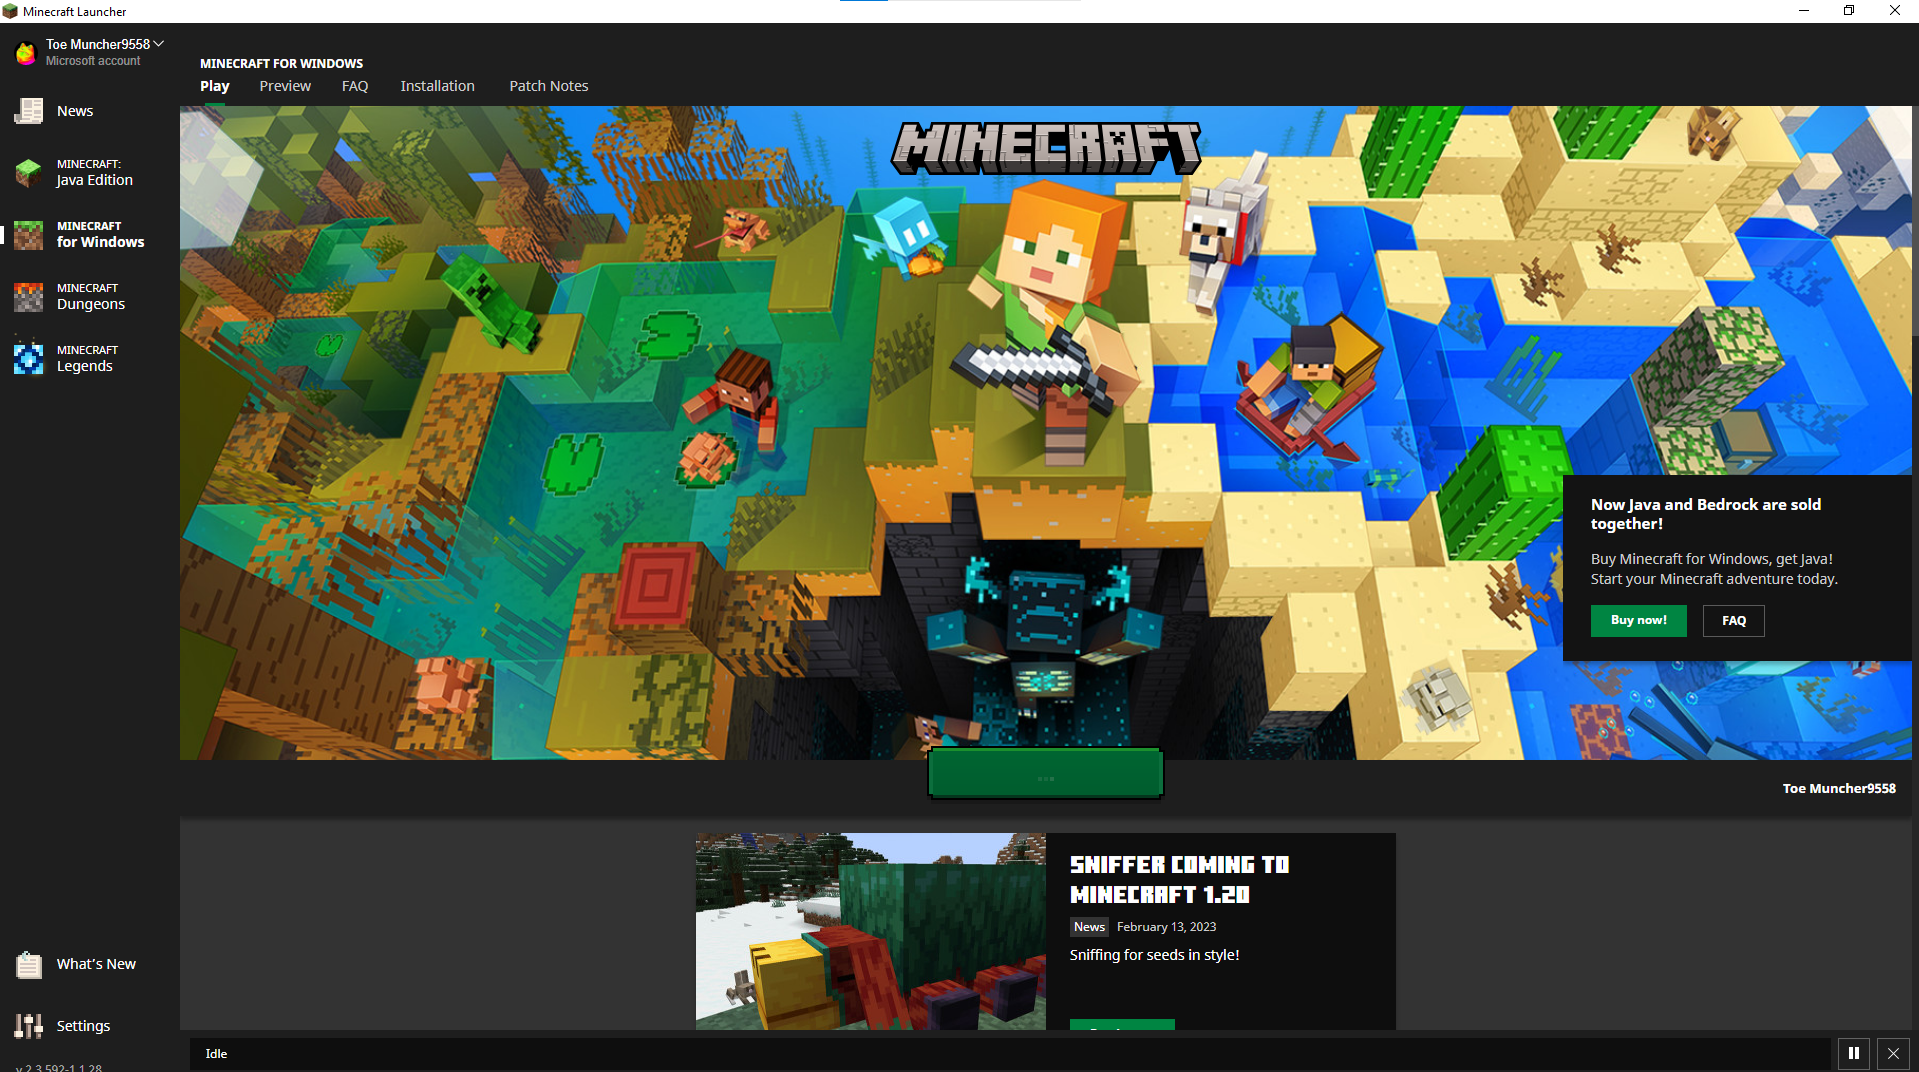1919x1072 pixels.
Task: Restore down the Minecraft Launcher window
Action: tap(1849, 11)
